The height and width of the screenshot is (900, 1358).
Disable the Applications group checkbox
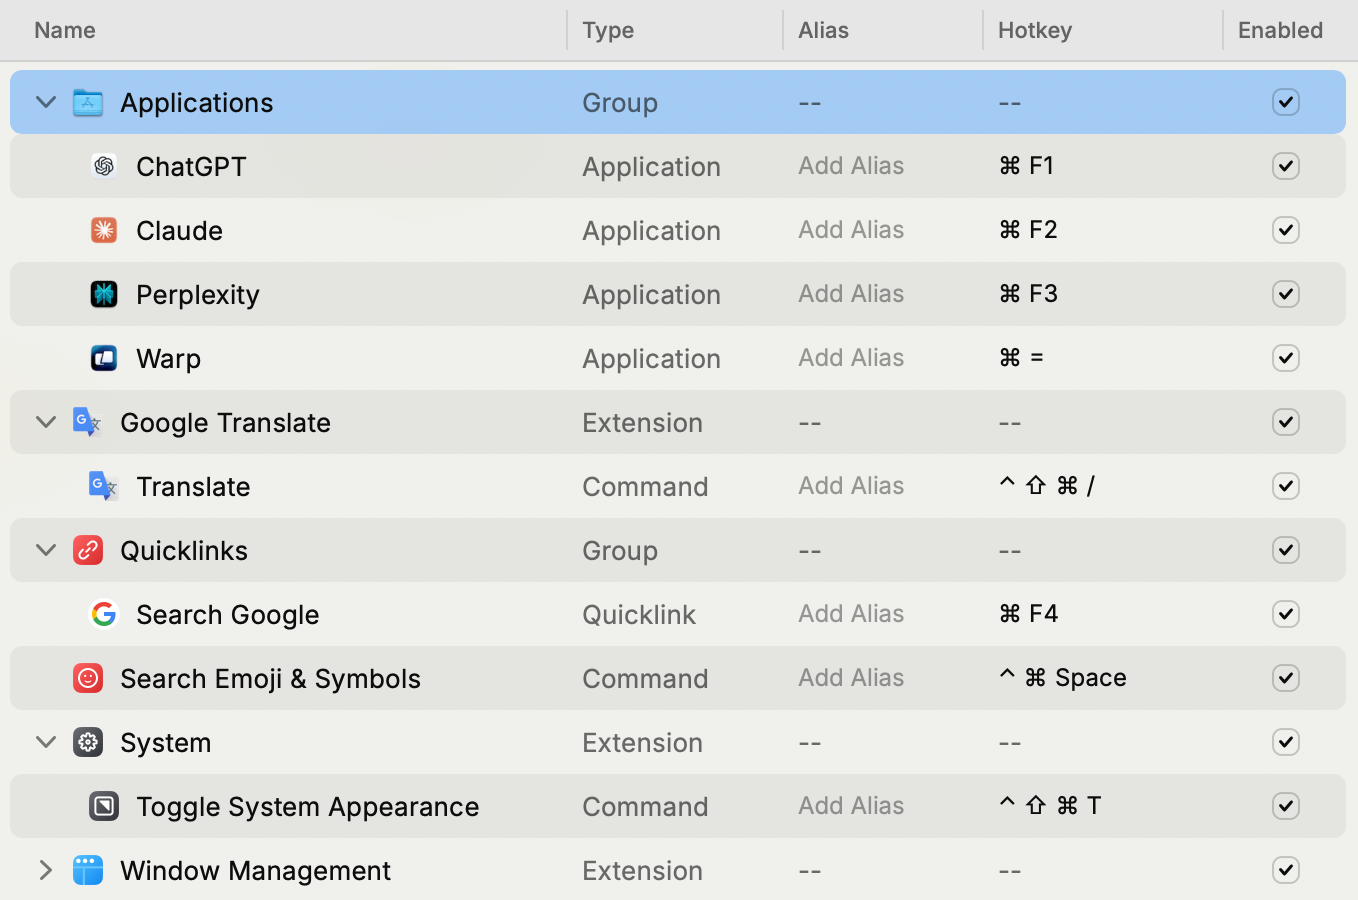1286,102
